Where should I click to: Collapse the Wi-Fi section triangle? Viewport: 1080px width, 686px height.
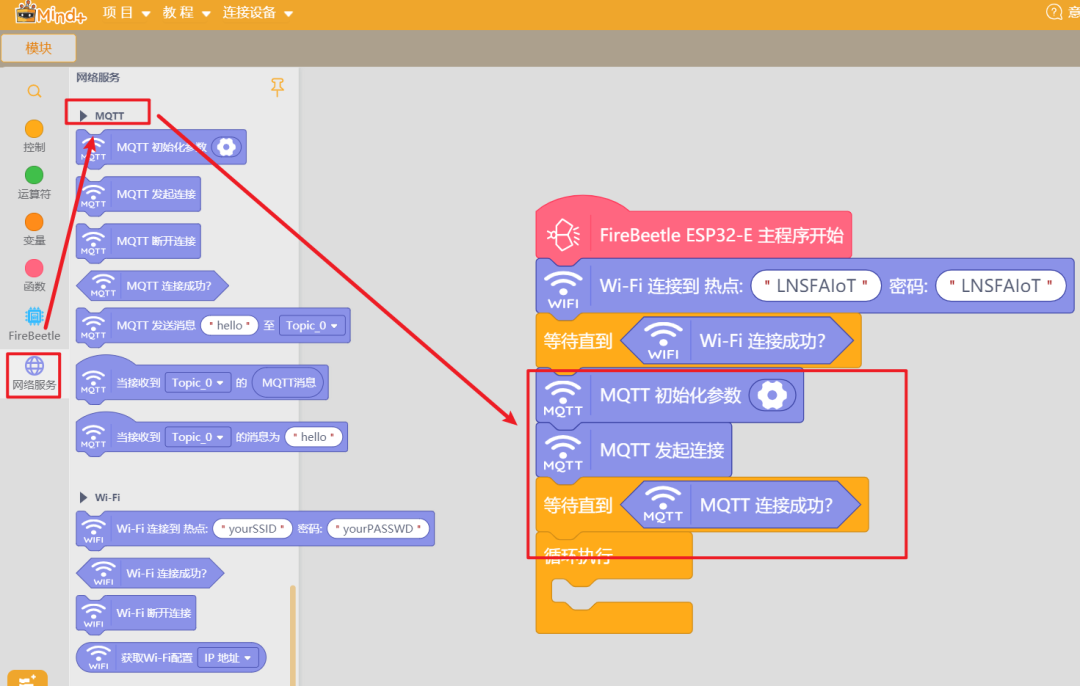click(x=83, y=497)
